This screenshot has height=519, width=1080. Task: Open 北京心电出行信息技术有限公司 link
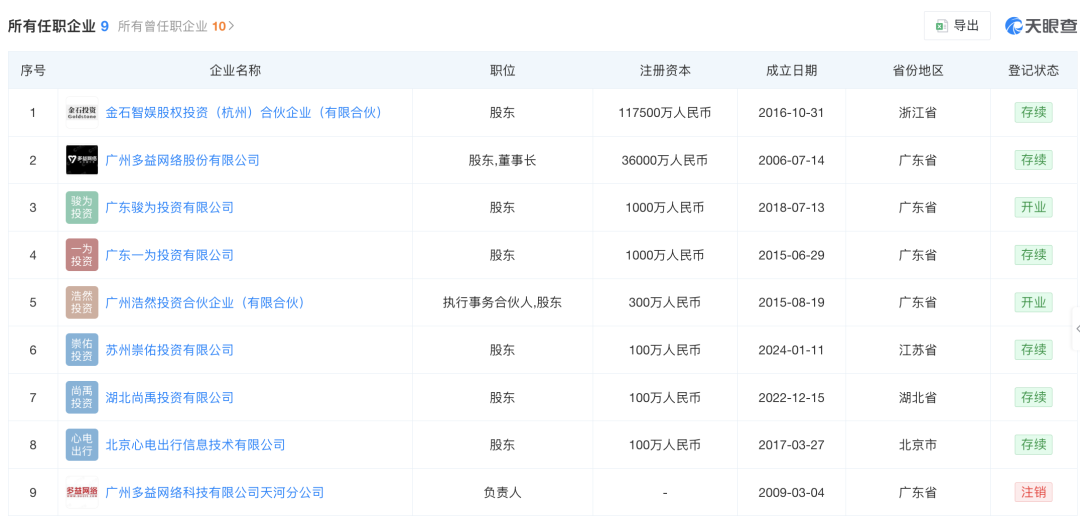coord(195,445)
